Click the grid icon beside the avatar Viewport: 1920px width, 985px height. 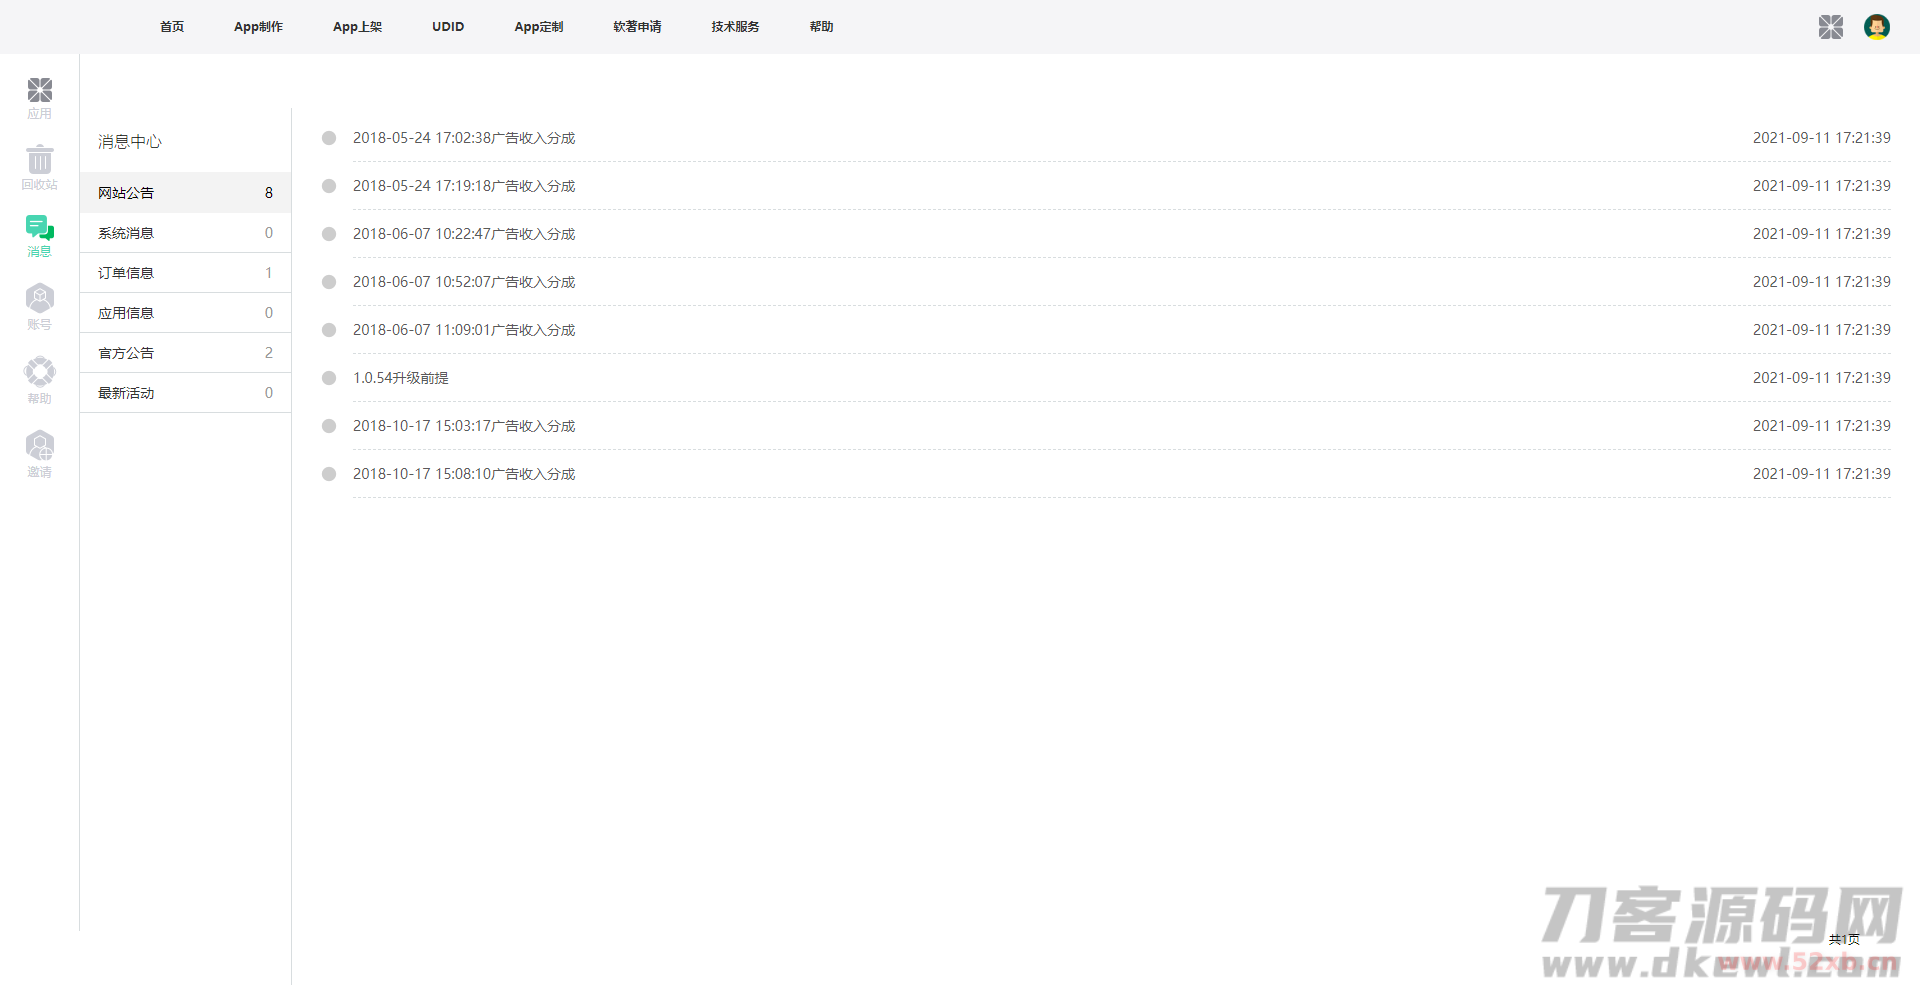click(1830, 27)
